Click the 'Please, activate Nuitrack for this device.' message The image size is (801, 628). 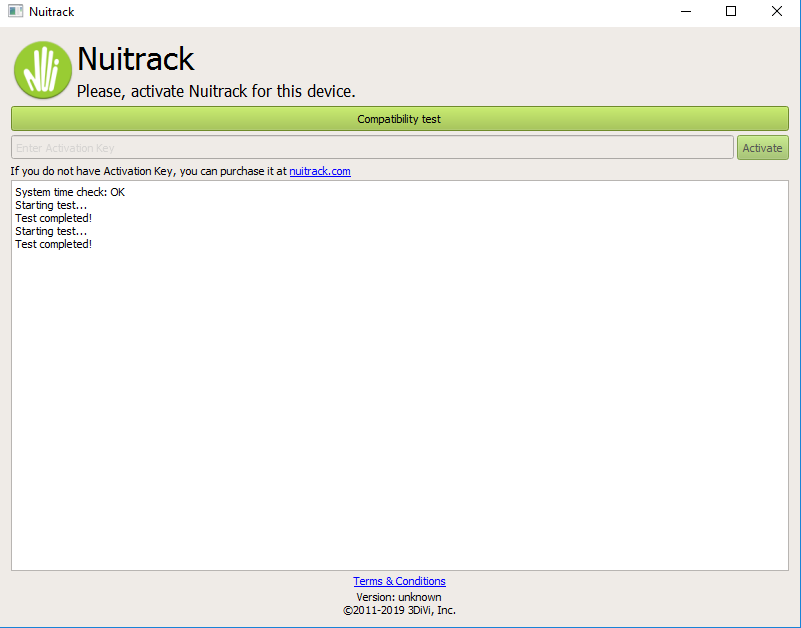(216, 91)
